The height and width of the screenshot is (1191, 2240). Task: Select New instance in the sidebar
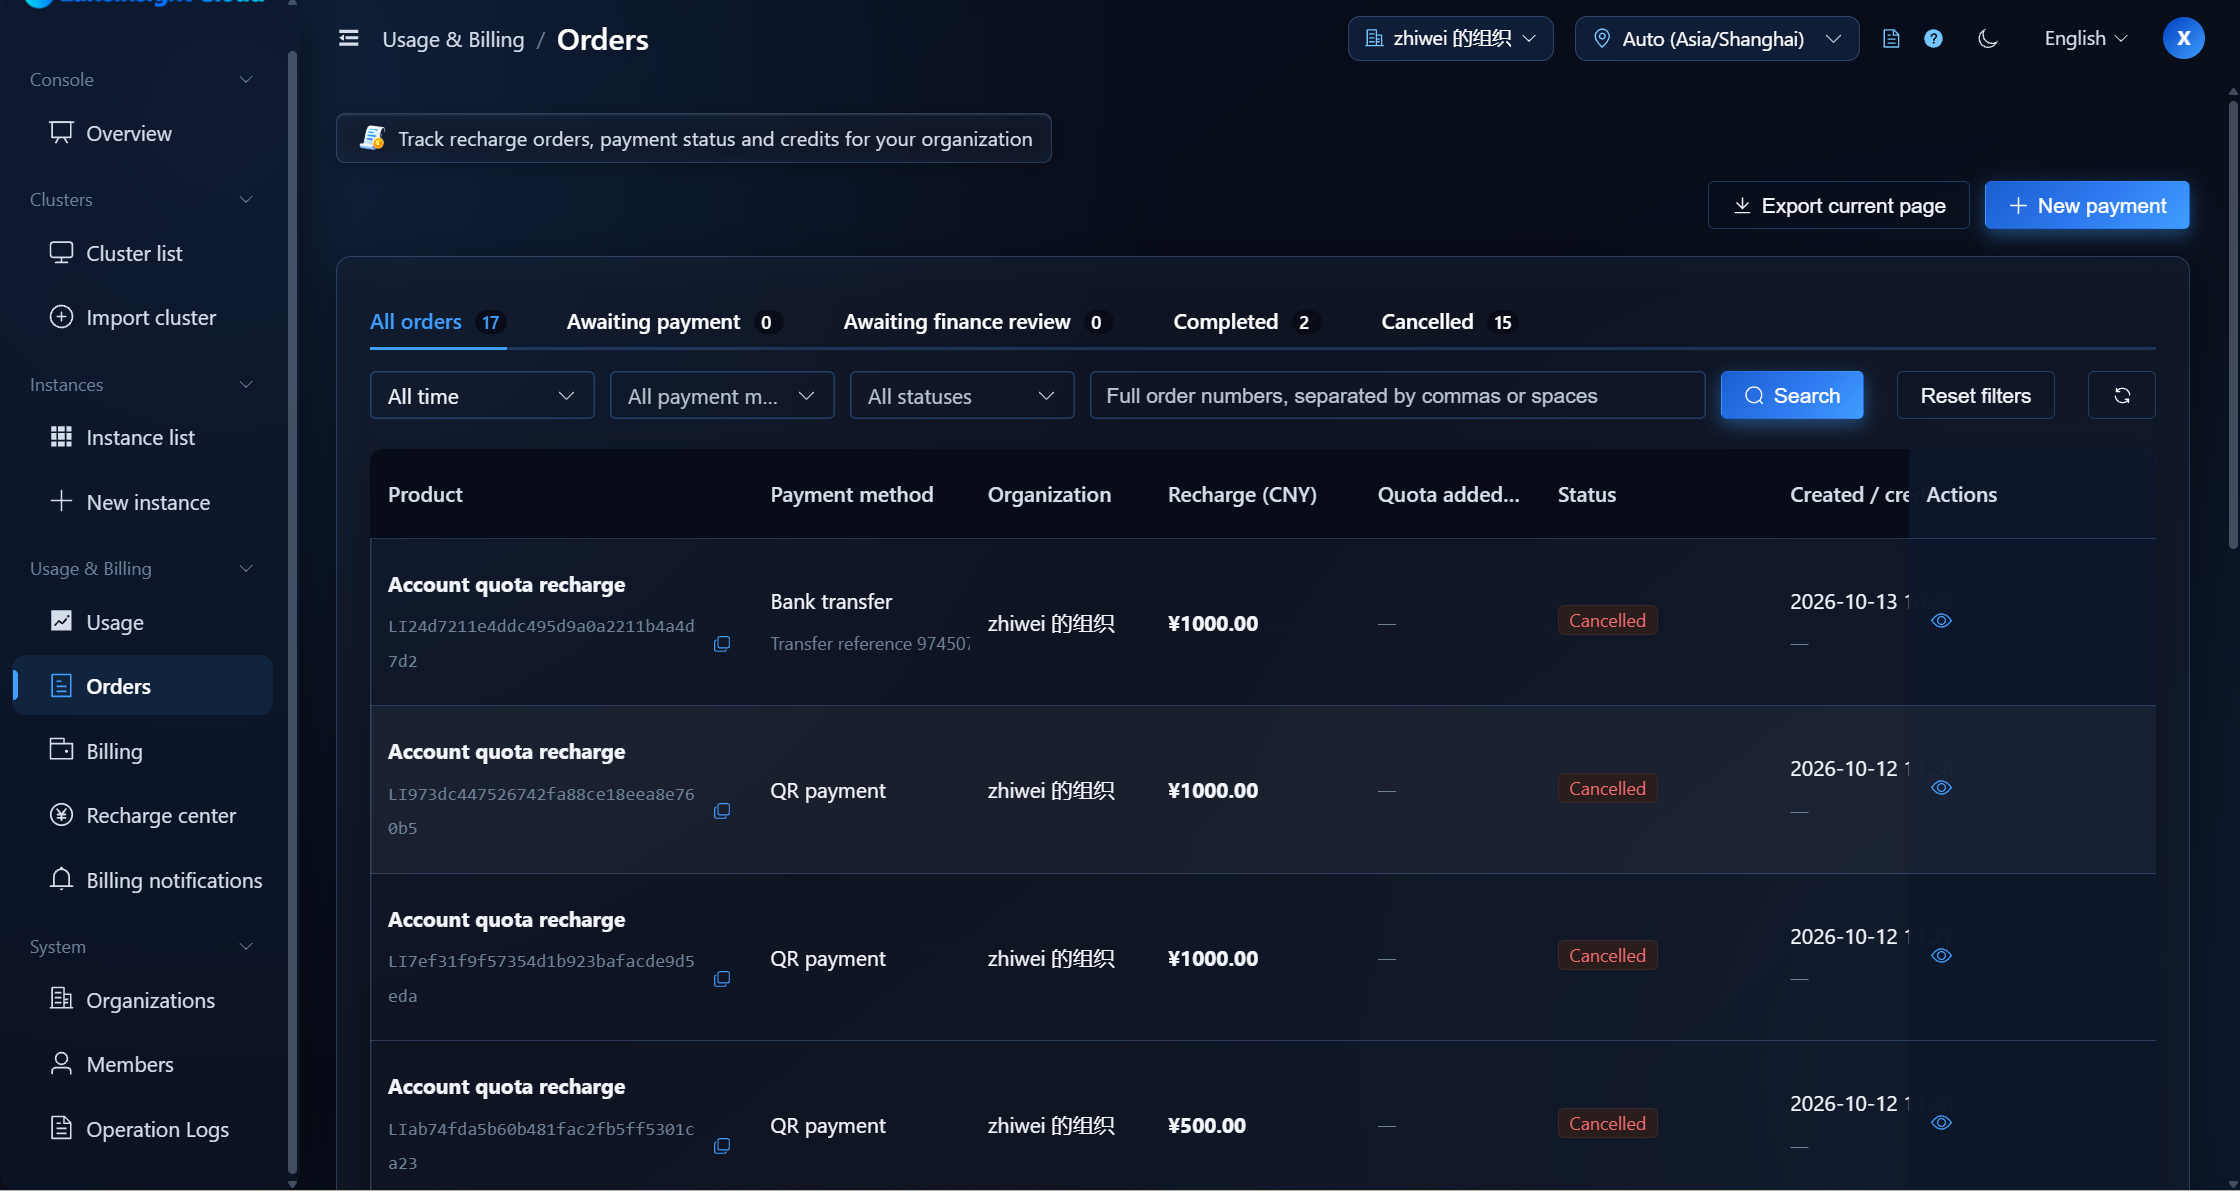point(142,502)
